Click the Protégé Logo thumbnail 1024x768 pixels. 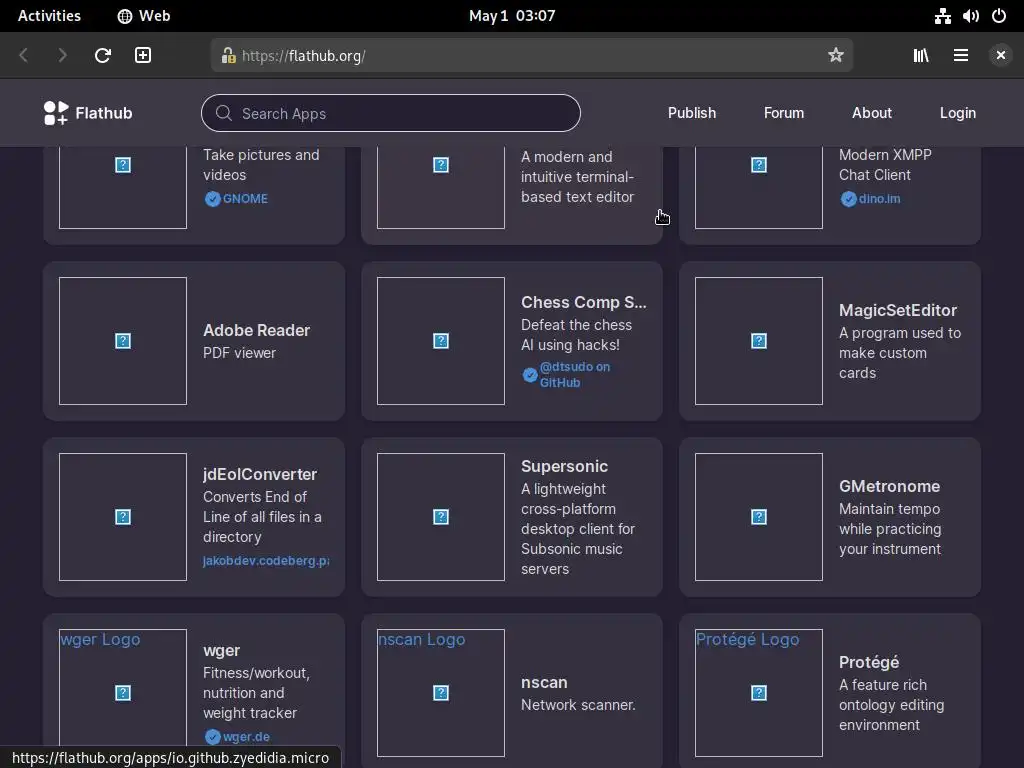pos(759,692)
